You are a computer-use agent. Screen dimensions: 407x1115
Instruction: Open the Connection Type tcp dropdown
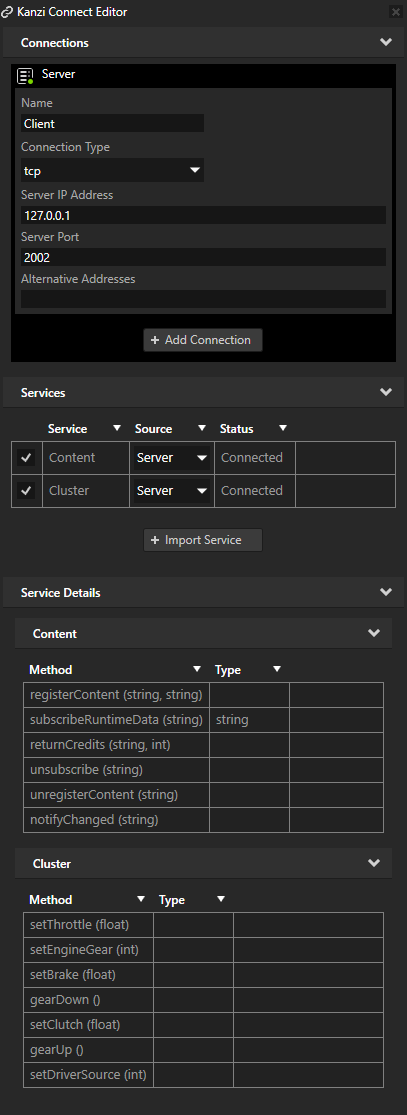112,171
